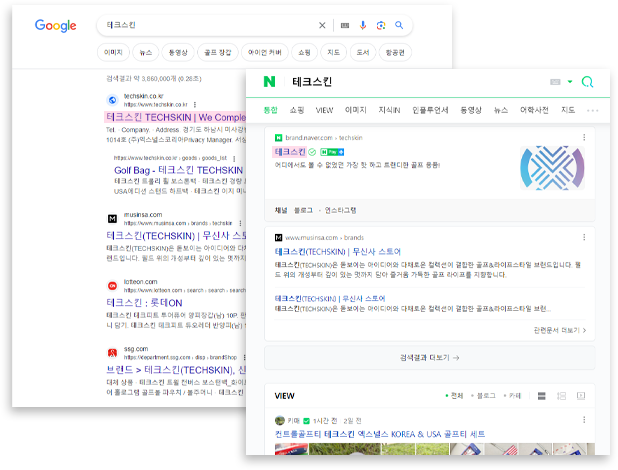This screenshot has height=470, width=618.
Task: Open the 블로그 channel link of brand card
Action: pos(303,210)
